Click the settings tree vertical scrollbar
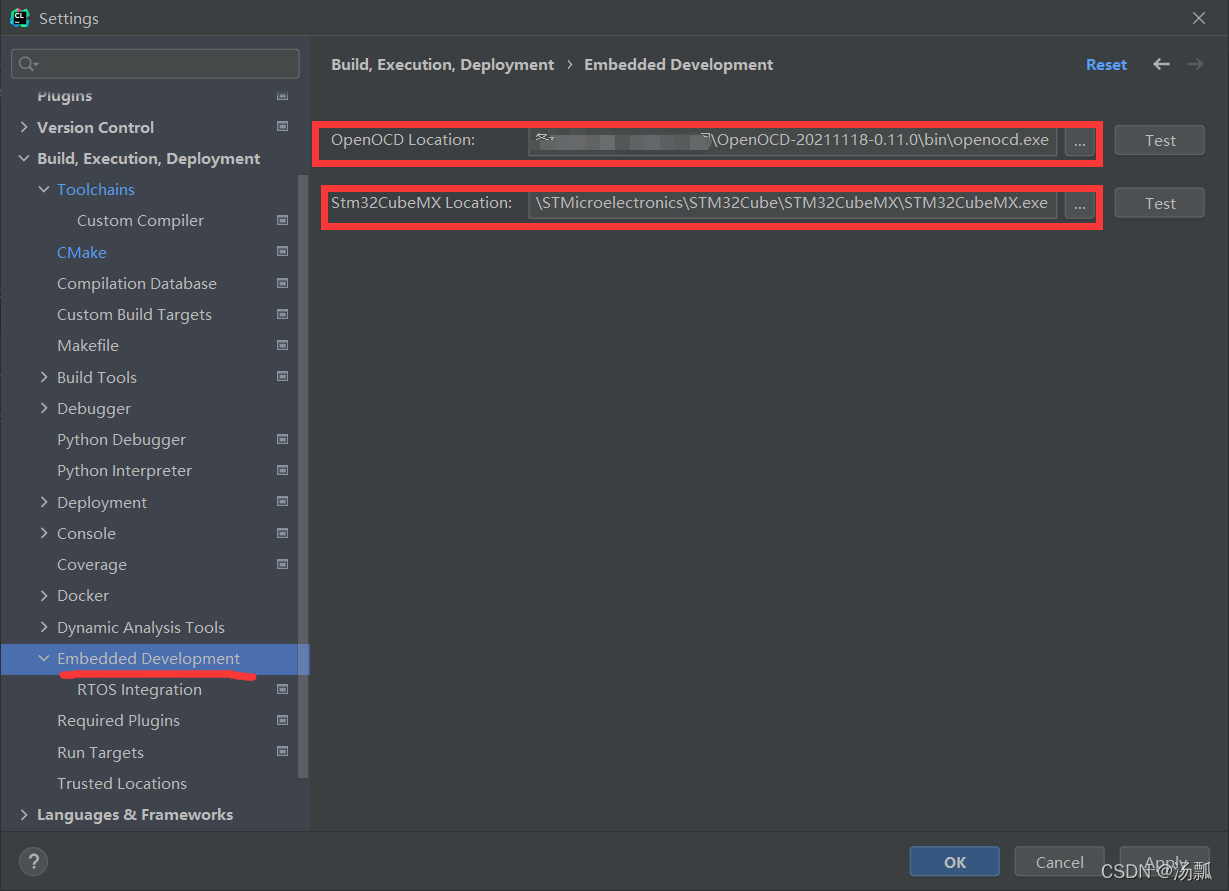 pyautogui.click(x=304, y=476)
